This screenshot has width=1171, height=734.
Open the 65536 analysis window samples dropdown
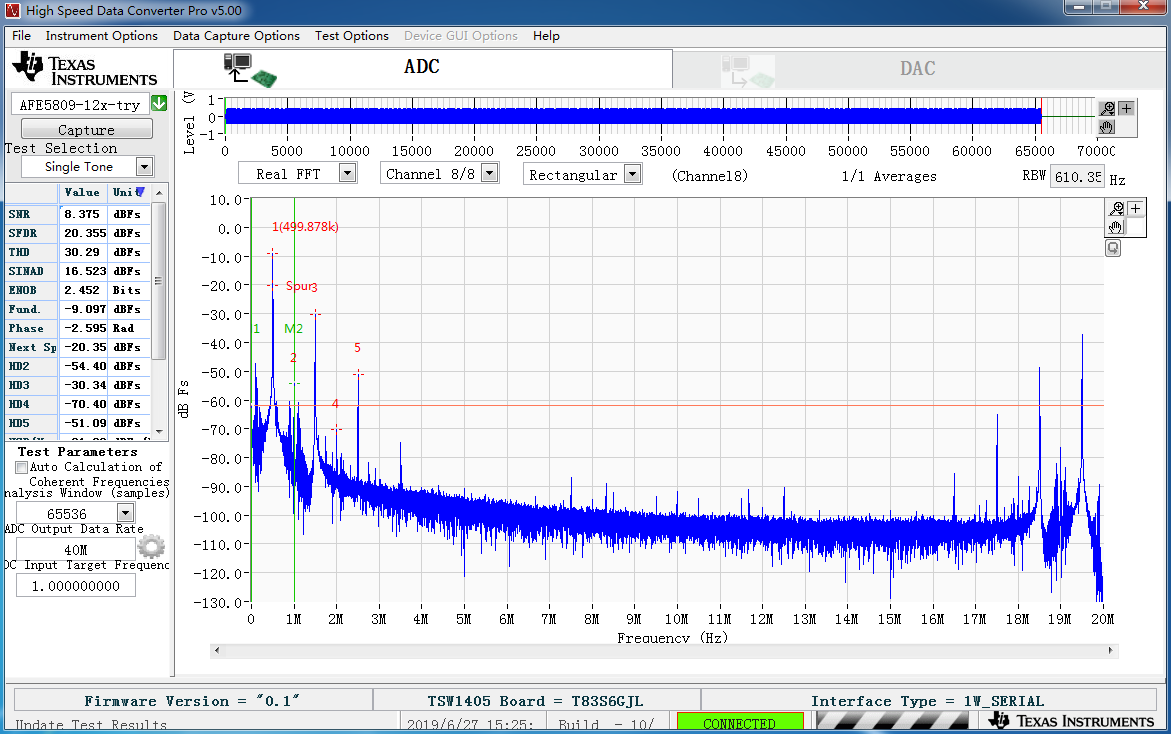[125, 513]
